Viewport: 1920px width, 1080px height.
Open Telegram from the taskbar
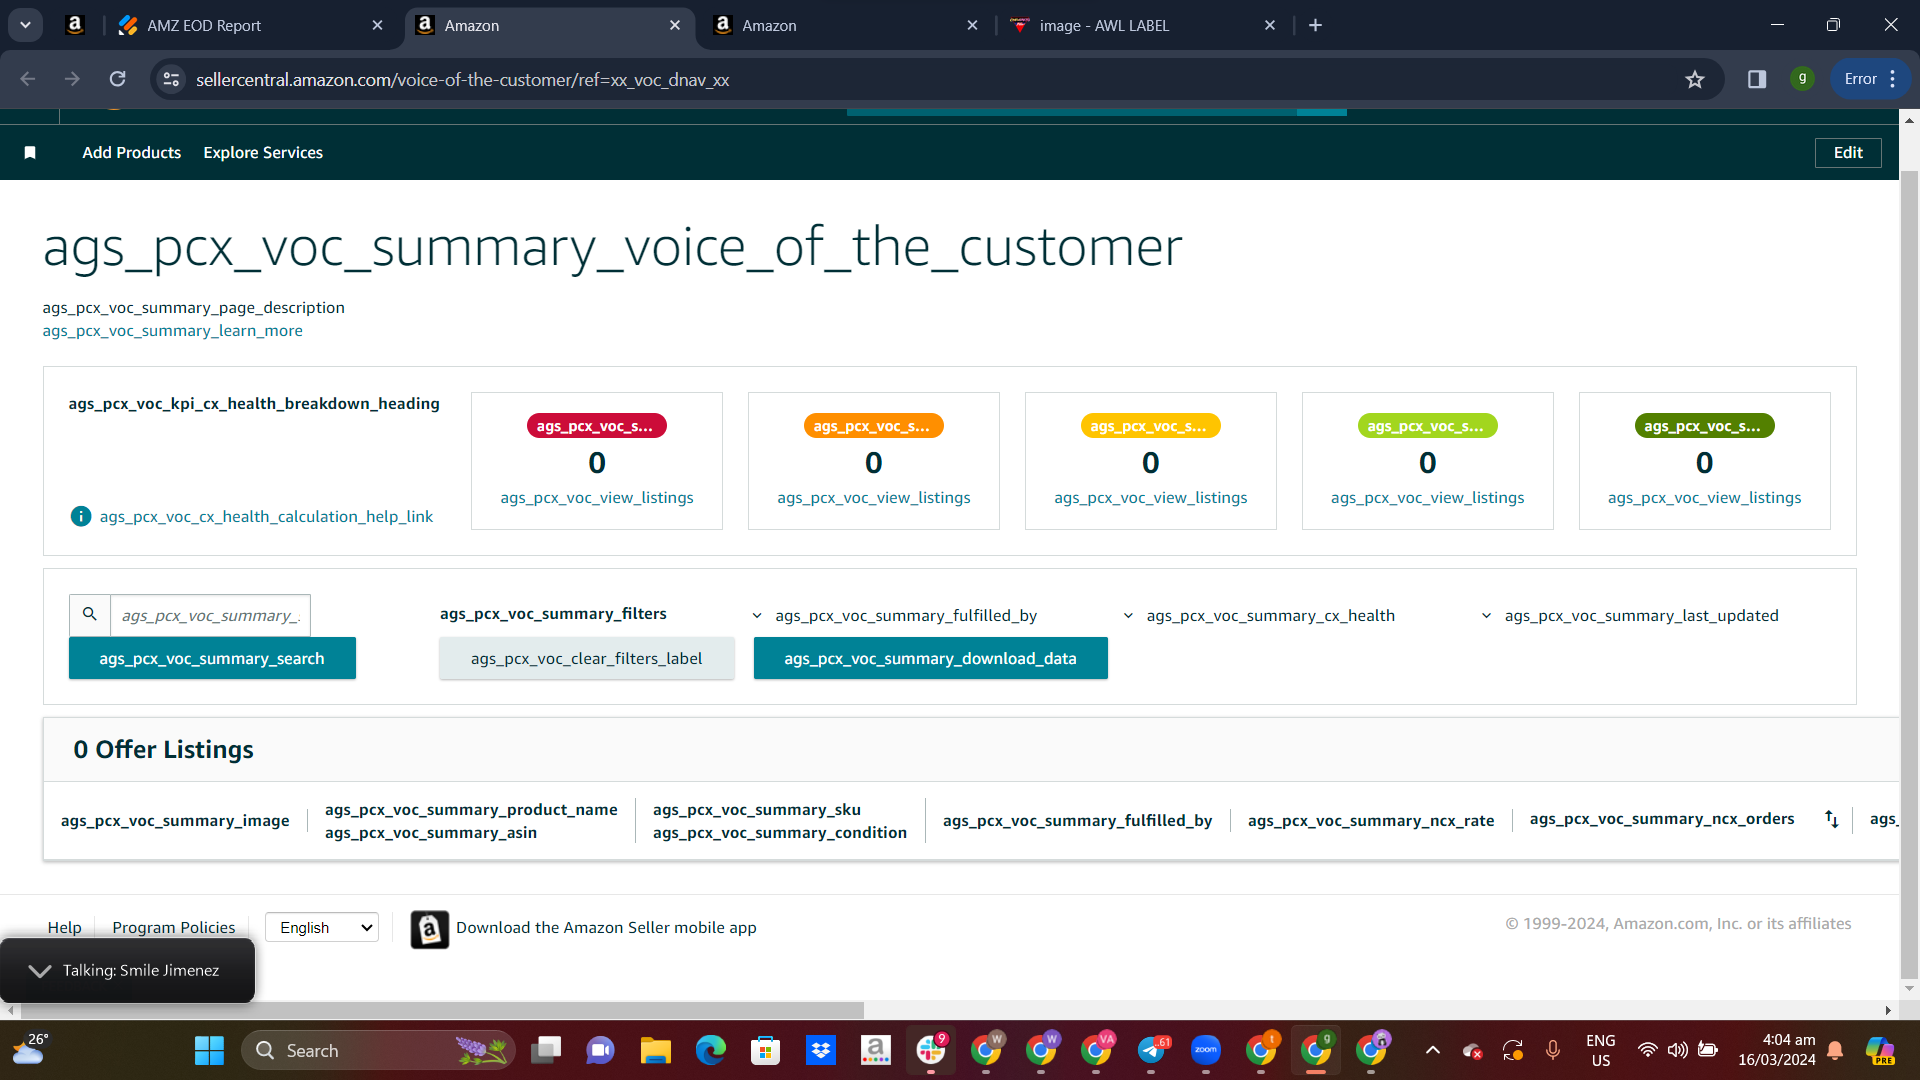click(x=1151, y=1050)
